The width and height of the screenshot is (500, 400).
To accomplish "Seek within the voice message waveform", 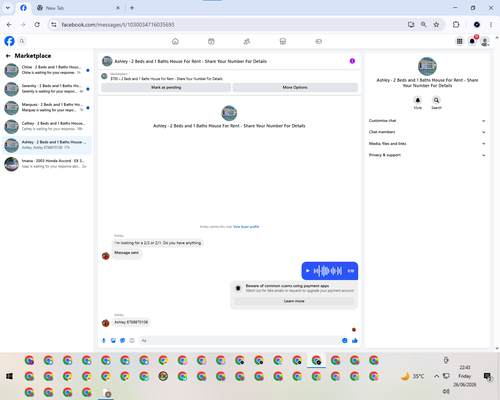I will [x=328, y=271].
